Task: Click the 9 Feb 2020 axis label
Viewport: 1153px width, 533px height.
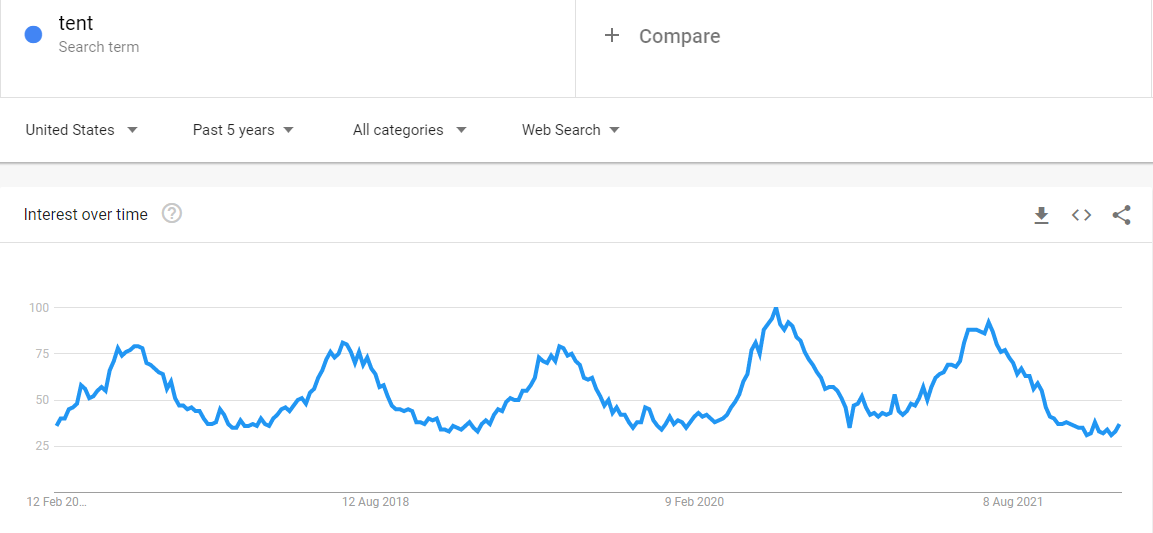Action: (x=696, y=502)
